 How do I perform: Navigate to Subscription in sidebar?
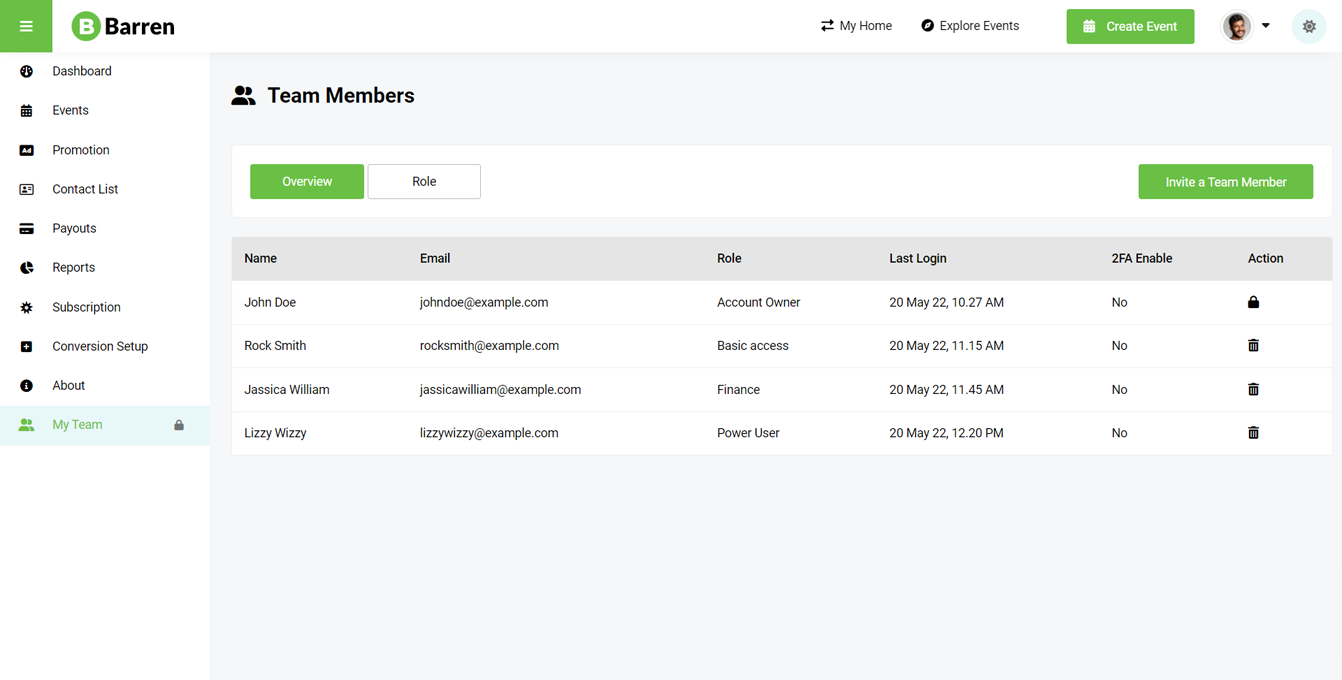(x=86, y=307)
